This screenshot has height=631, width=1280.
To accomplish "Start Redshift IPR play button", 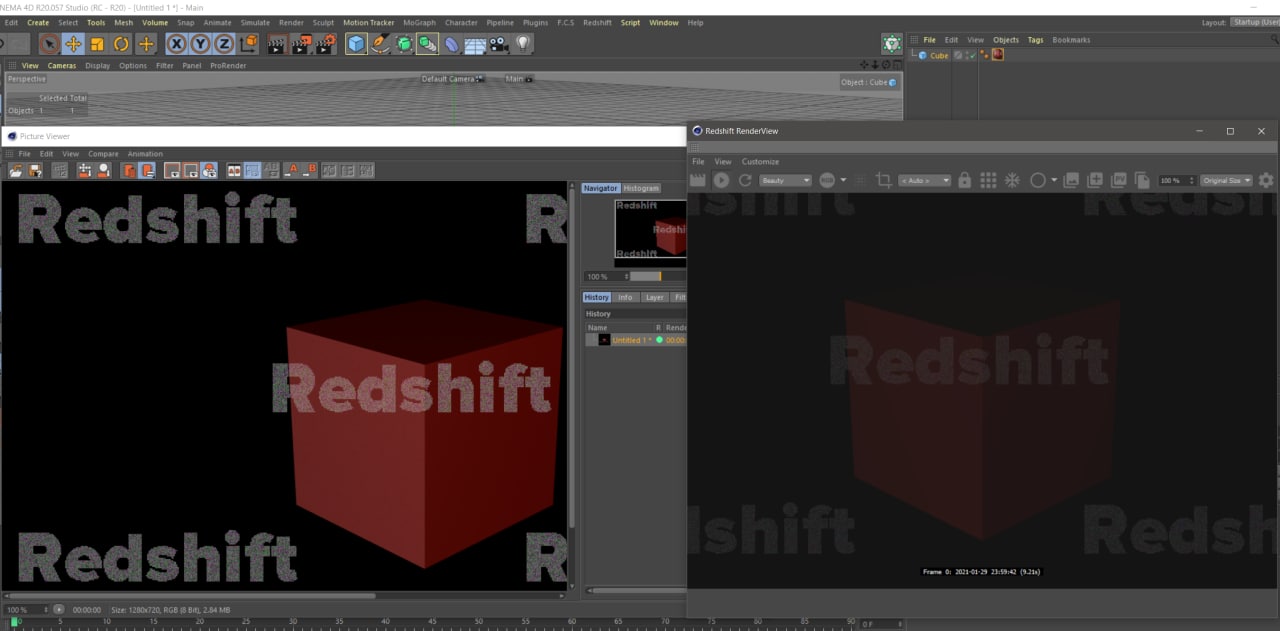I will click(721, 180).
